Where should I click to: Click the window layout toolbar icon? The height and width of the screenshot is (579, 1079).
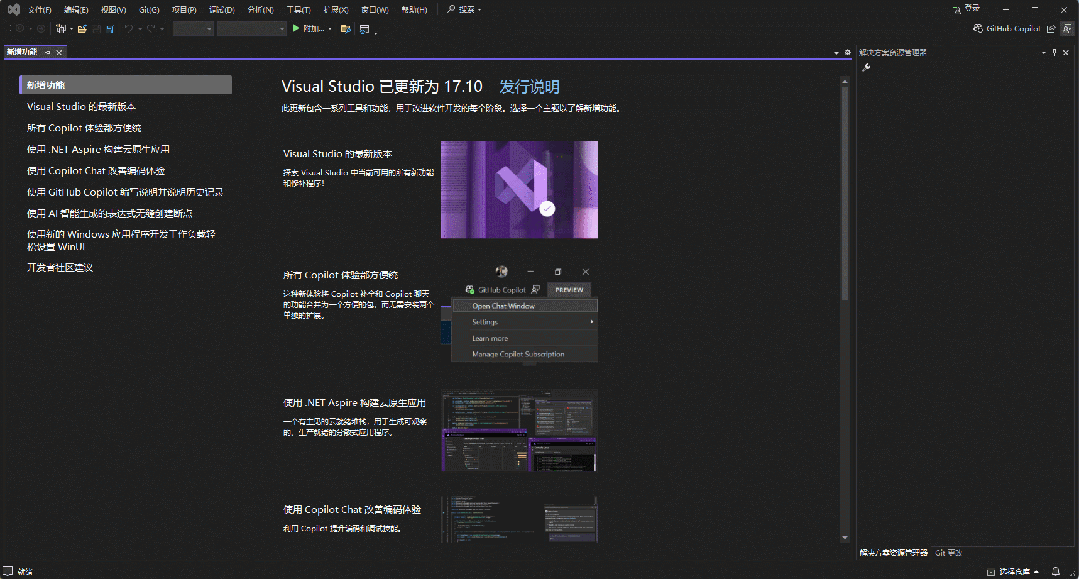point(364,29)
